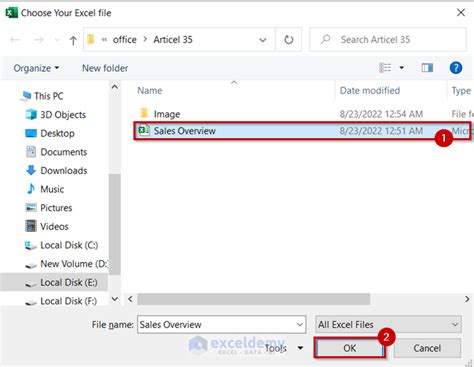Click the Forward navigation arrow

(x=39, y=40)
